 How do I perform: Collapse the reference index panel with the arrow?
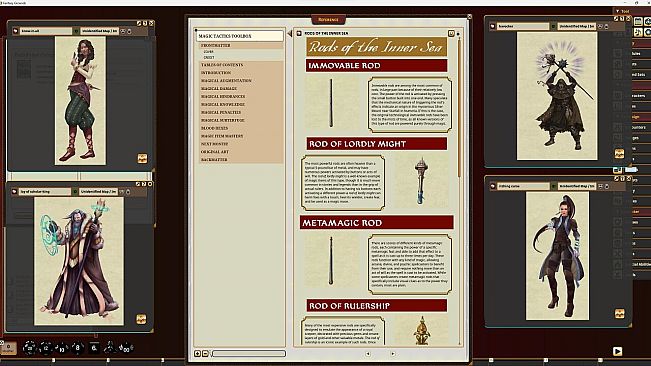[x=289, y=33]
